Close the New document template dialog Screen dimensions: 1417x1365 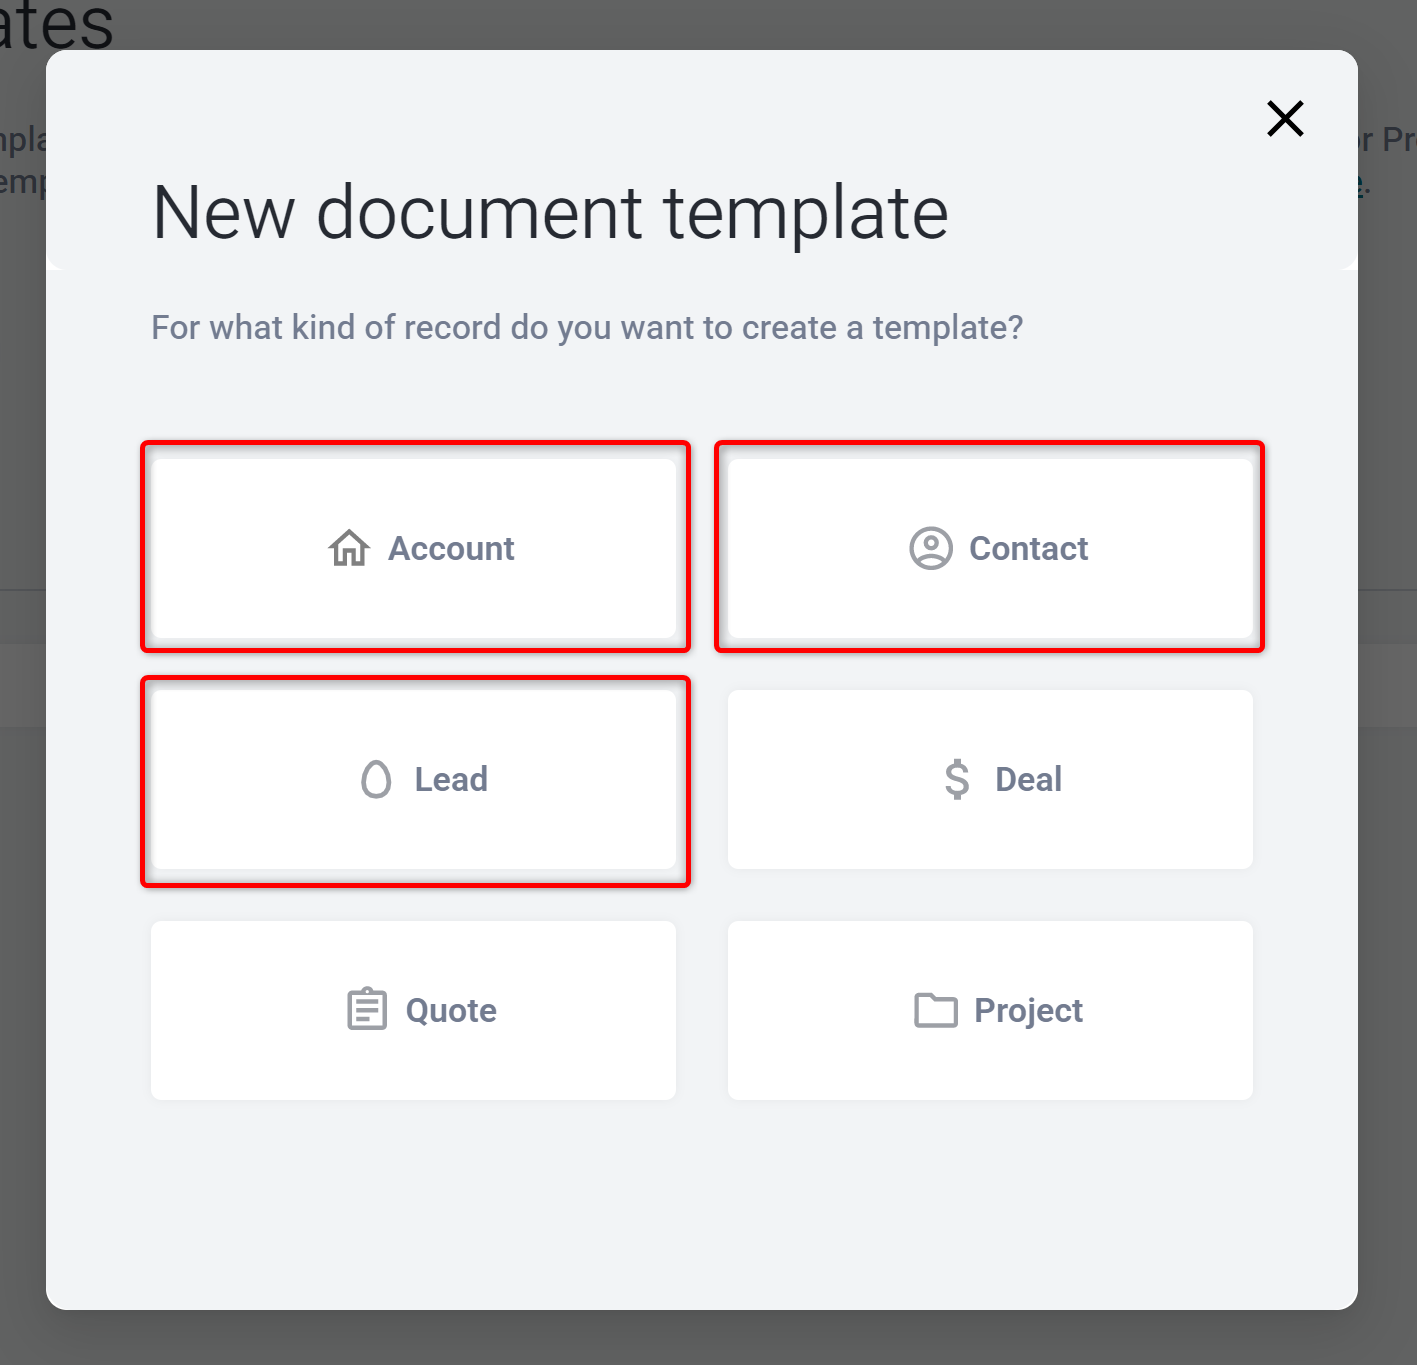pyautogui.click(x=1285, y=118)
